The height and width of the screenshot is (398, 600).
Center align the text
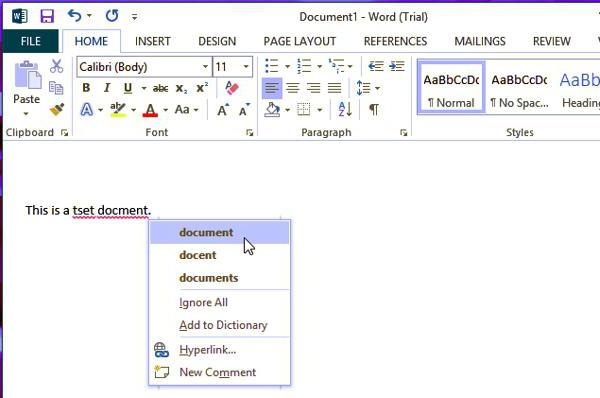293,88
